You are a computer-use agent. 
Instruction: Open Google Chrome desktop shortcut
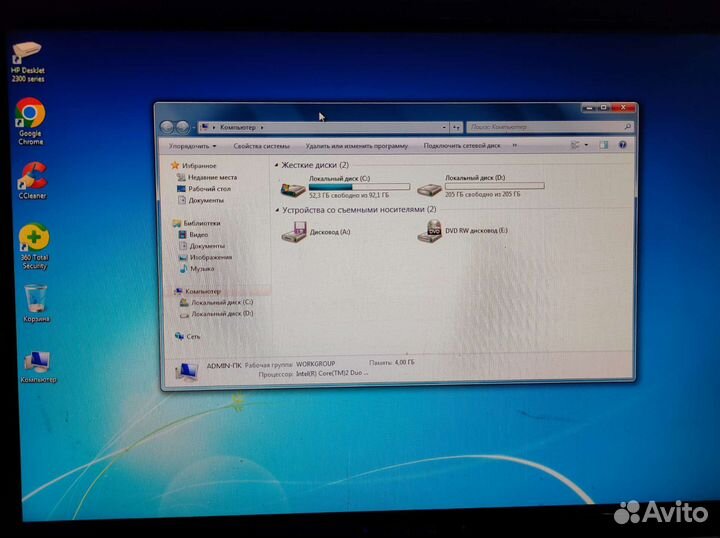point(30,114)
